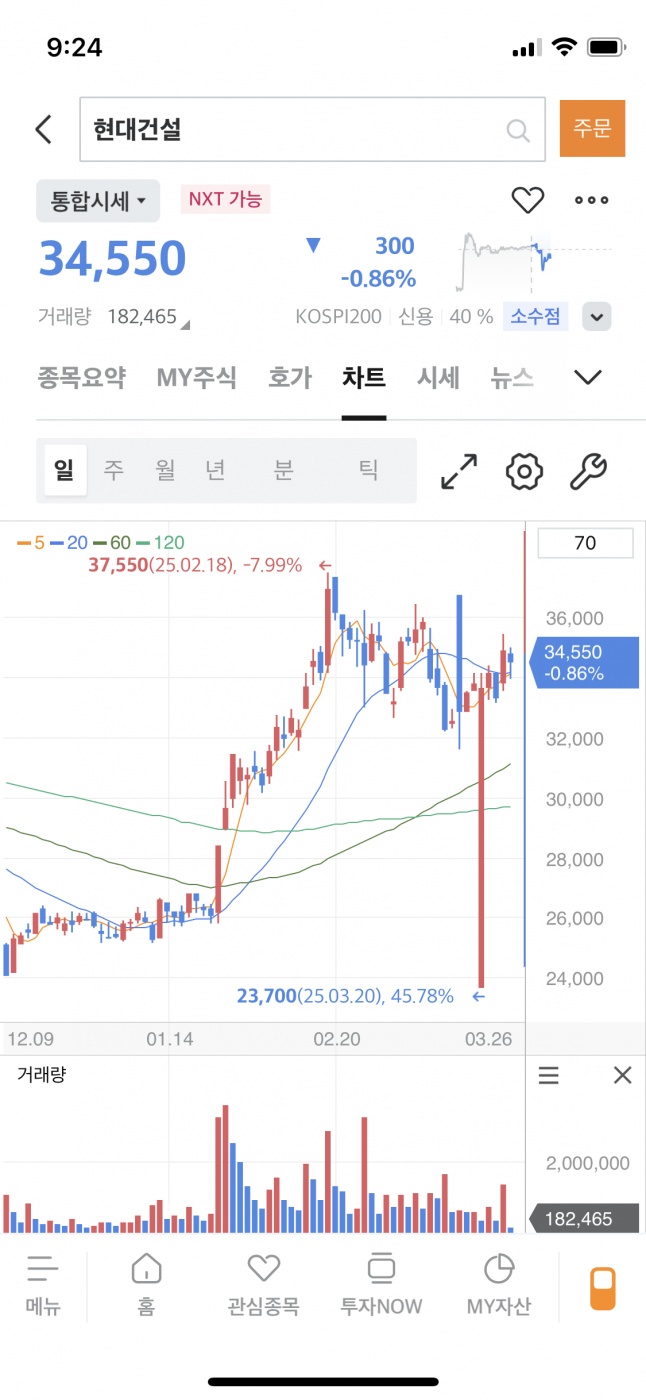
Task: Open the three-dot more options menu
Action: 591,200
